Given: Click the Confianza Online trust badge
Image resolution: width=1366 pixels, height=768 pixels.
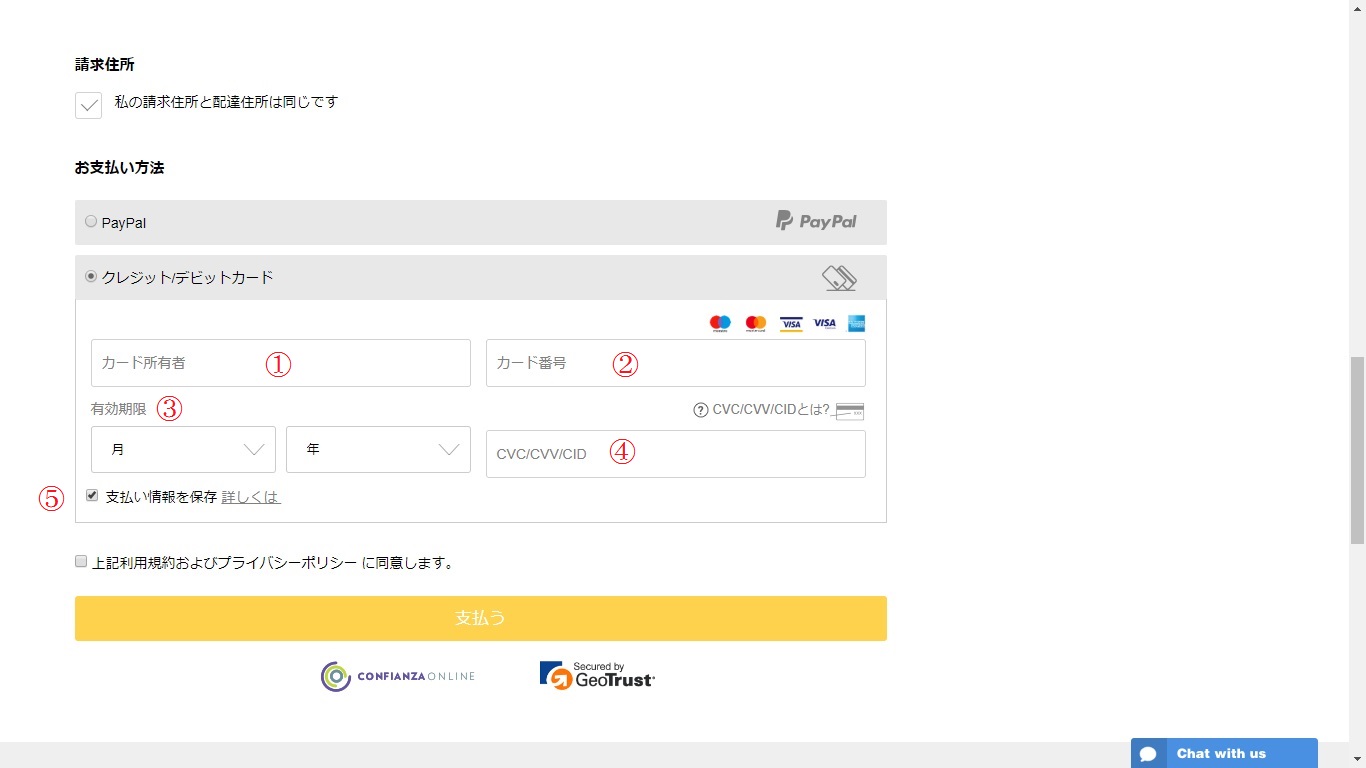Looking at the screenshot, I should pyautogui.click(x=398, y=676).
